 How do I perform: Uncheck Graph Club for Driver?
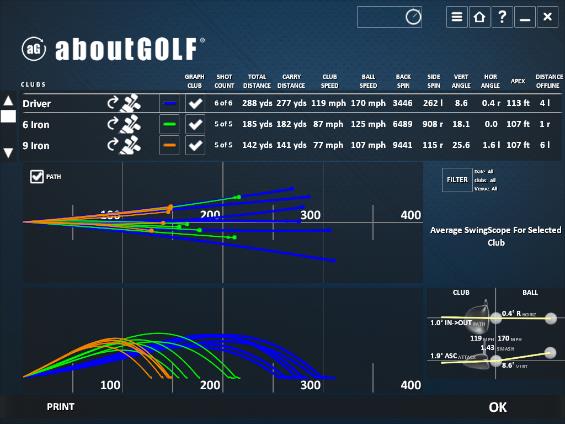(195, 103)
